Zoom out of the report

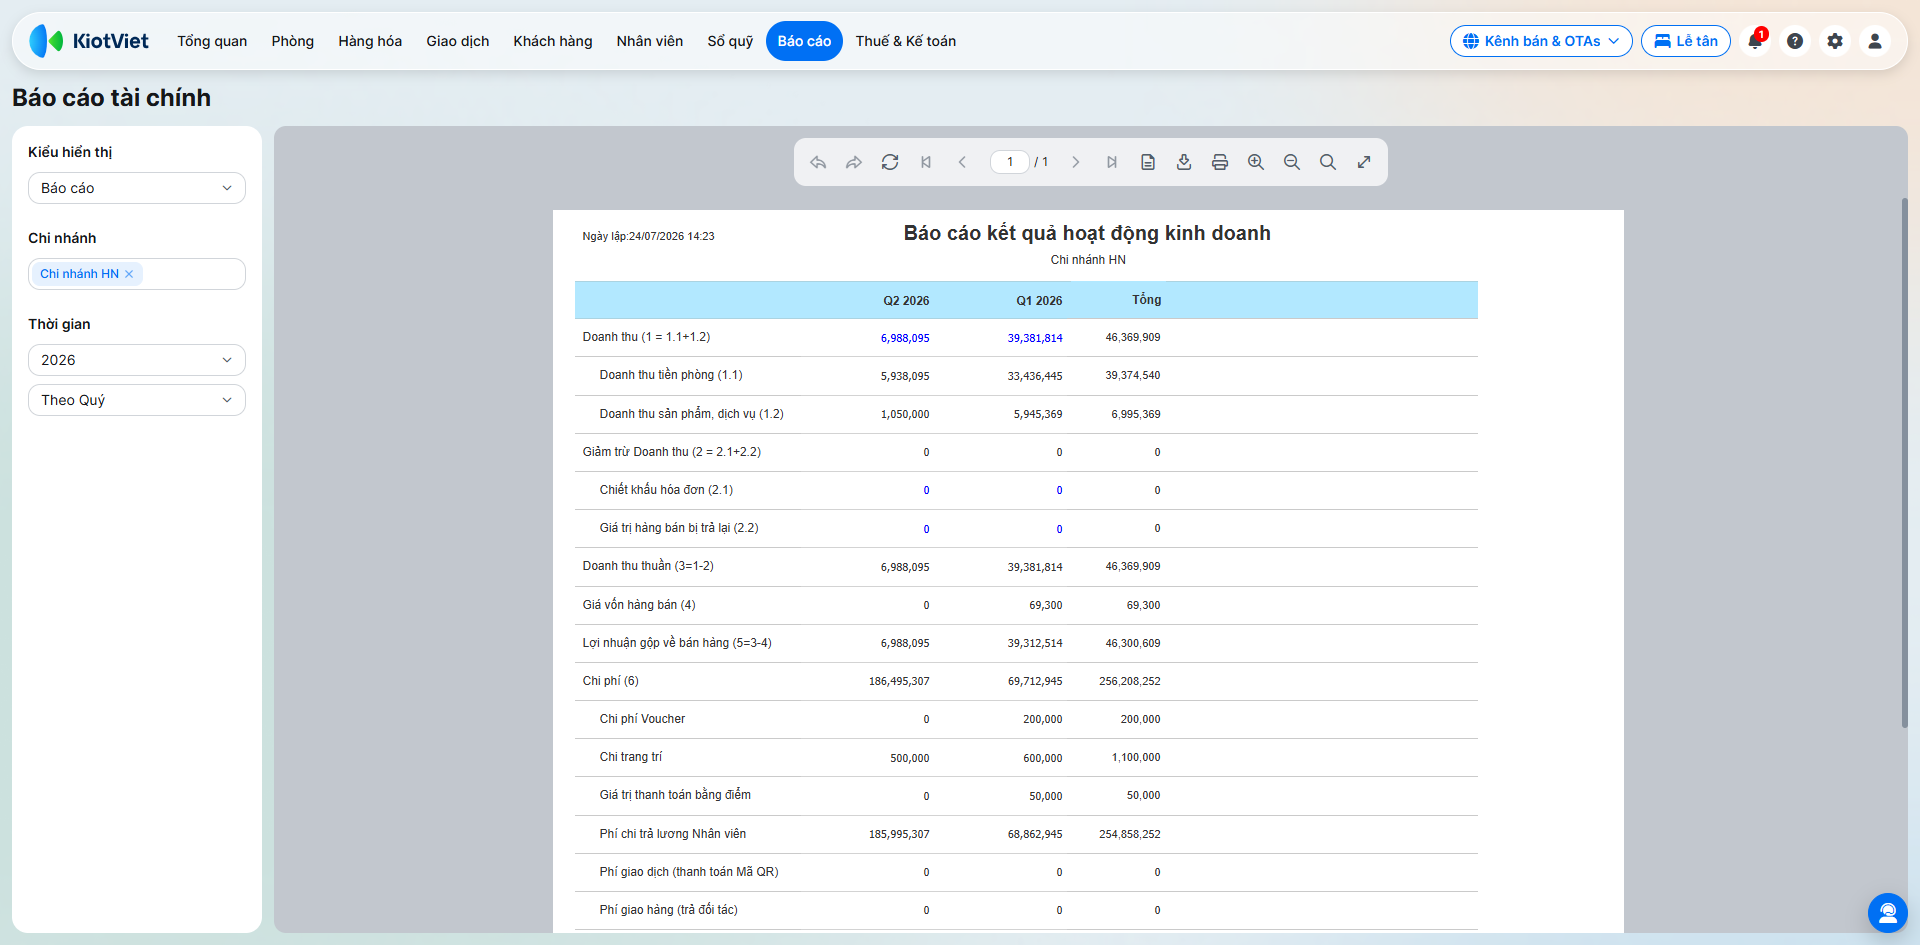(x=1292, y=162)
